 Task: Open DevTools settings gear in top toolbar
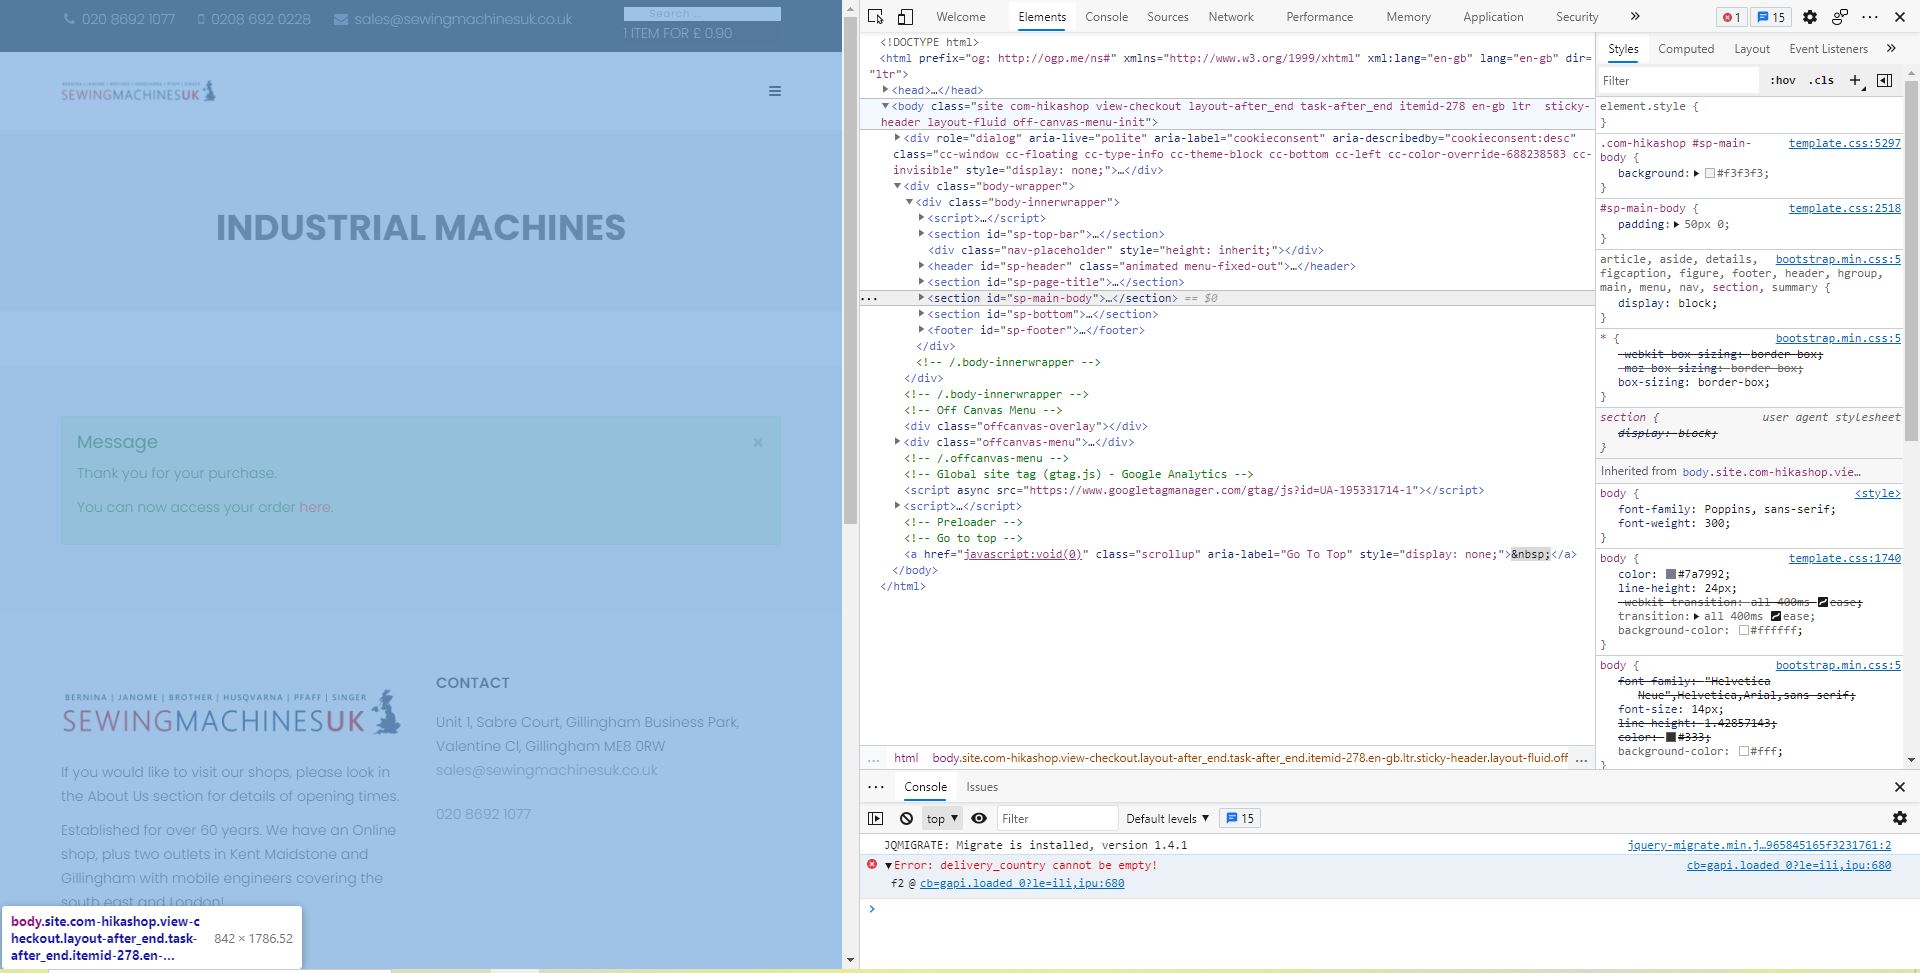pos(1809,17)
